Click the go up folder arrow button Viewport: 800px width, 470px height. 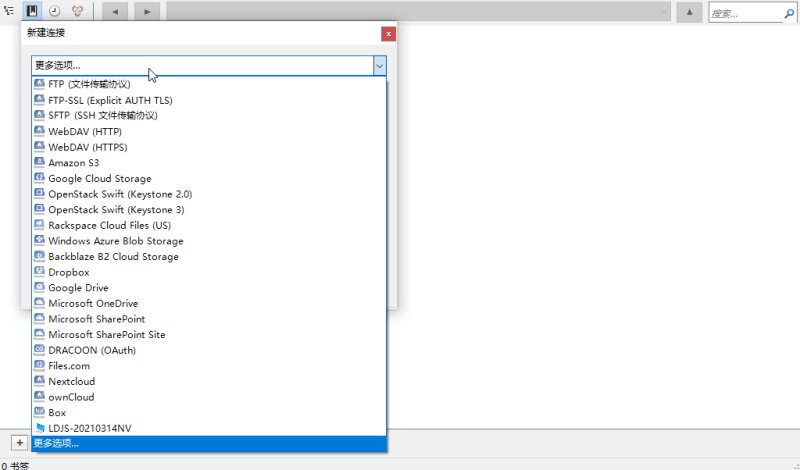point(689,12)
